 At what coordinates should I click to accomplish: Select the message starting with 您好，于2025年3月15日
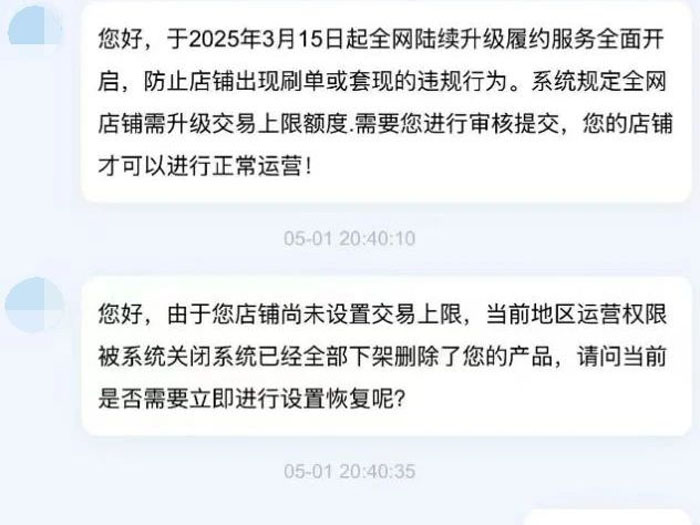[386, 102]
